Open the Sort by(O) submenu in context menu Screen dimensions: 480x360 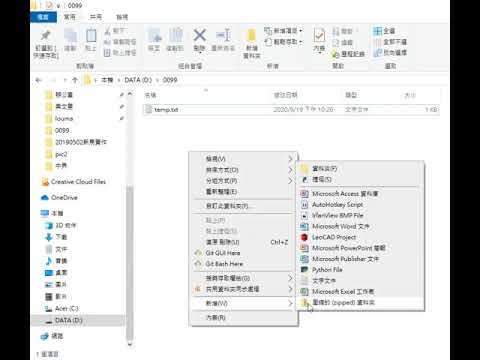tap(243, 170)
